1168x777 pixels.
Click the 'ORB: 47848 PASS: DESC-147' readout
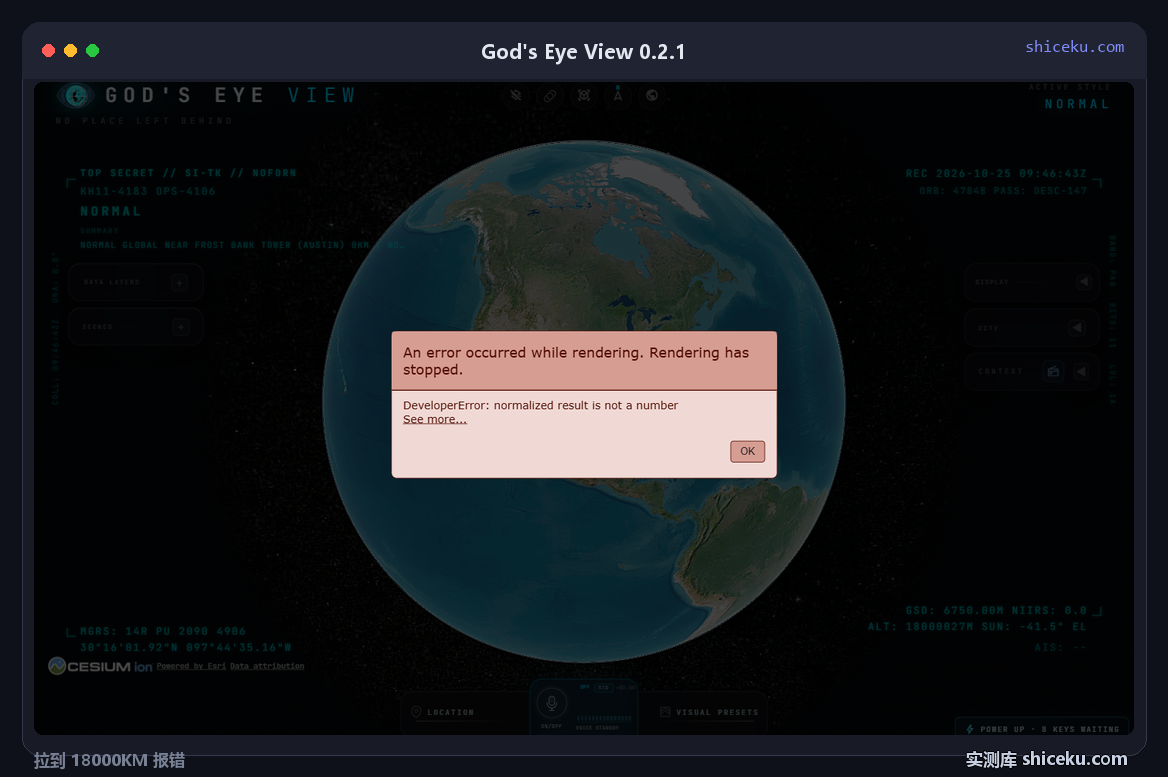pos(1003,191)
